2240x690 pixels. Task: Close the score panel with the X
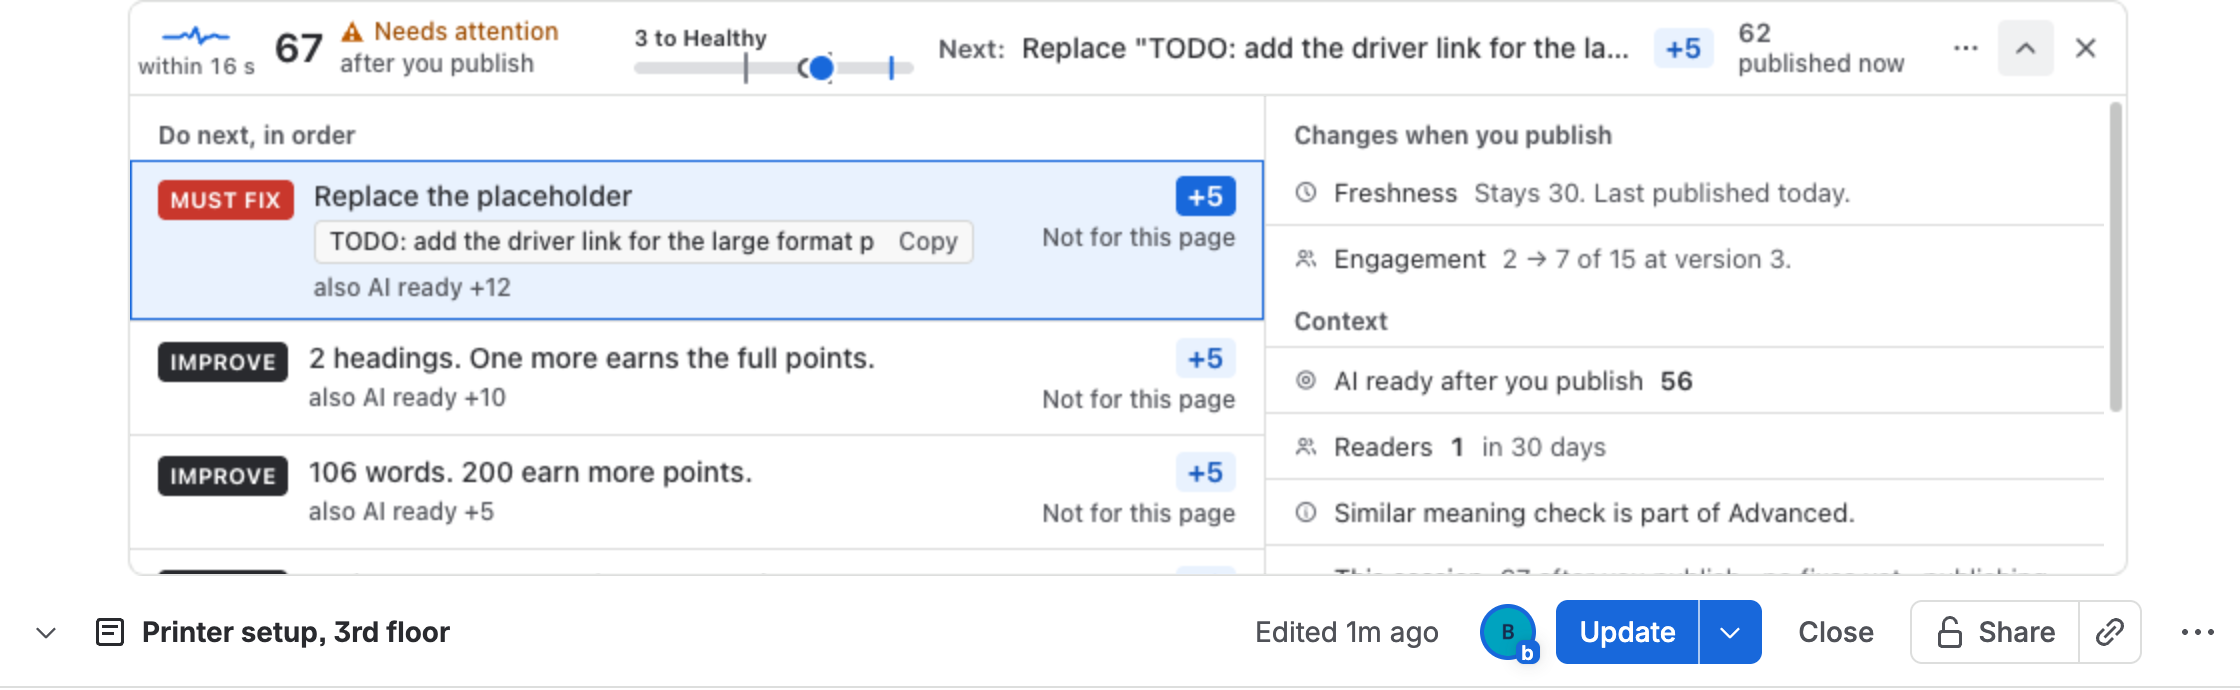click(2085, 48)
